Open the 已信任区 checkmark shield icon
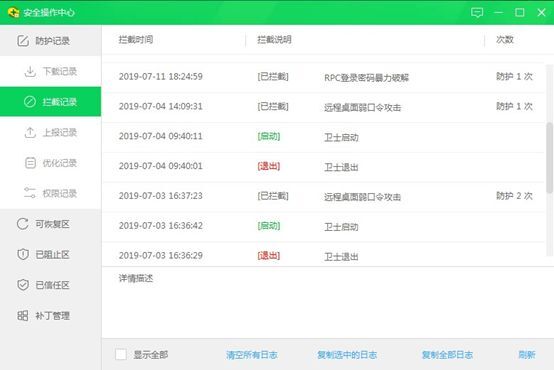 pyautogui.click(x=23, y=285)
